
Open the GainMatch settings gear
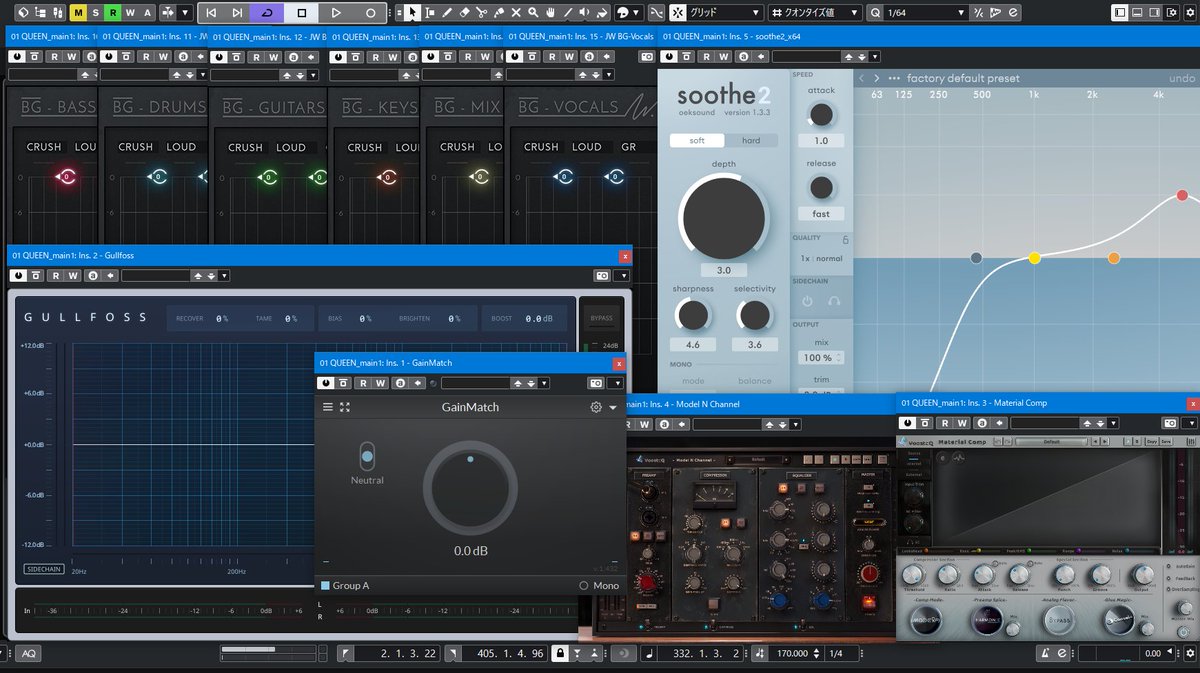[596, 407]
